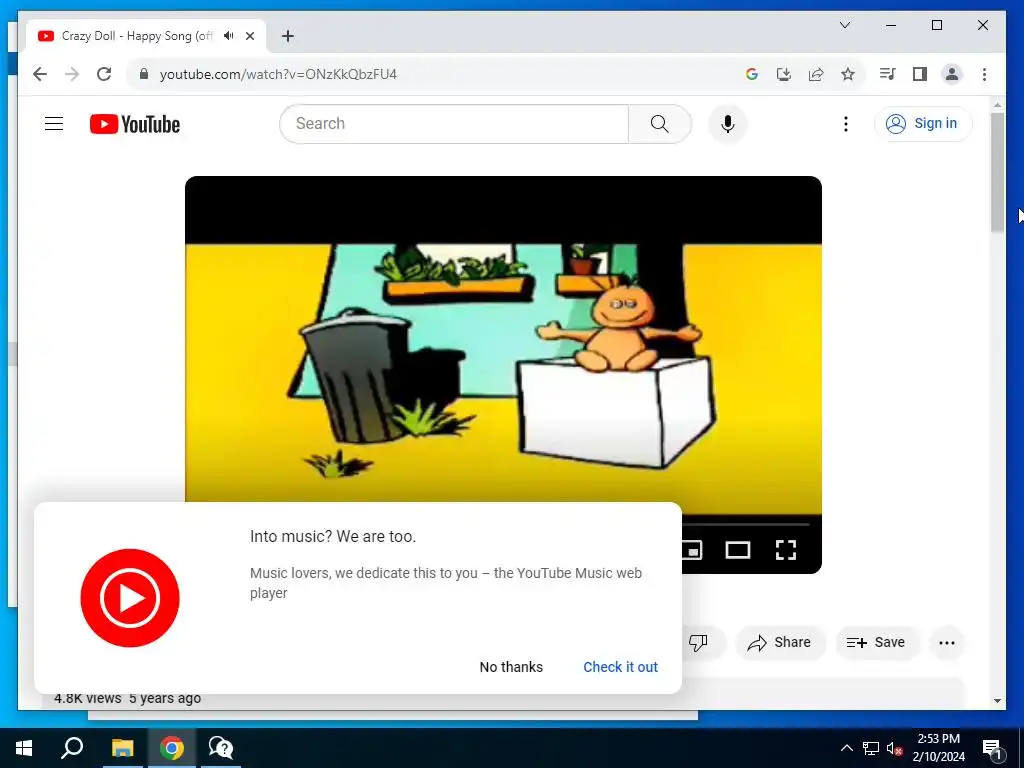The width and height of the screenshot is (1024, 768).
Task: Mute tab via speaker icon on tab
Action: 228,36
